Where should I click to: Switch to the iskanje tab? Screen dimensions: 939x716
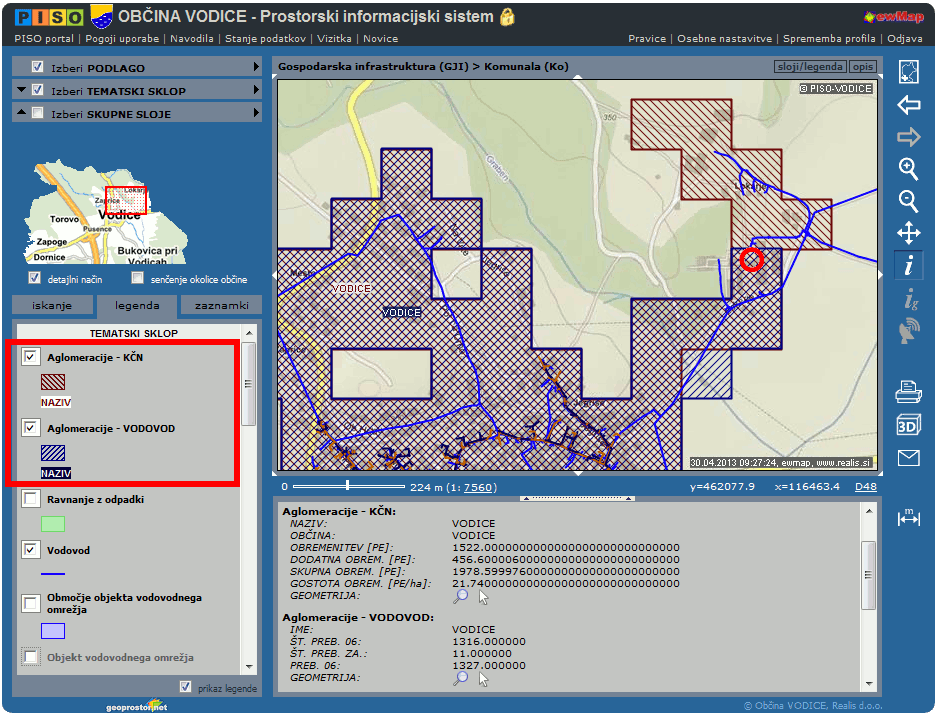(51, 306)
